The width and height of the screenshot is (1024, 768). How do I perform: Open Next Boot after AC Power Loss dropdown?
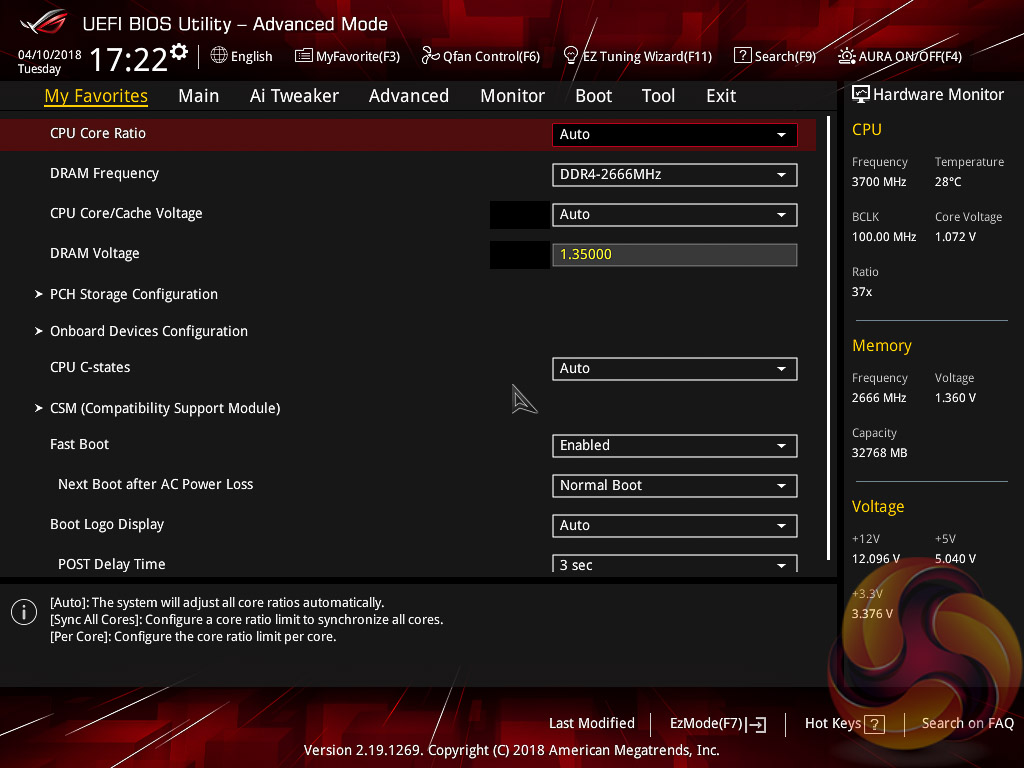675,485
